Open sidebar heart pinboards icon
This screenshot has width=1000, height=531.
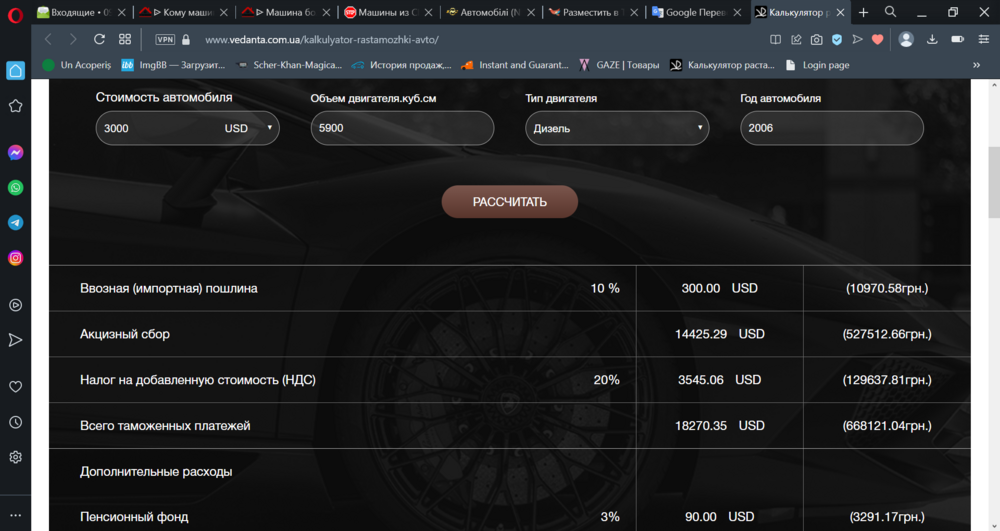click(x=15, y=386)
